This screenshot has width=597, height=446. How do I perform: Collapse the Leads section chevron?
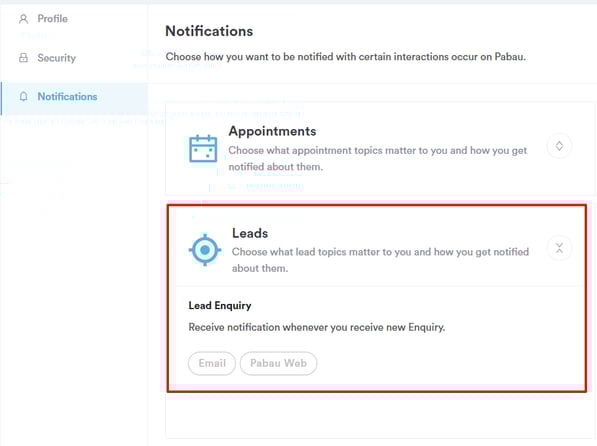click(559, 248)
